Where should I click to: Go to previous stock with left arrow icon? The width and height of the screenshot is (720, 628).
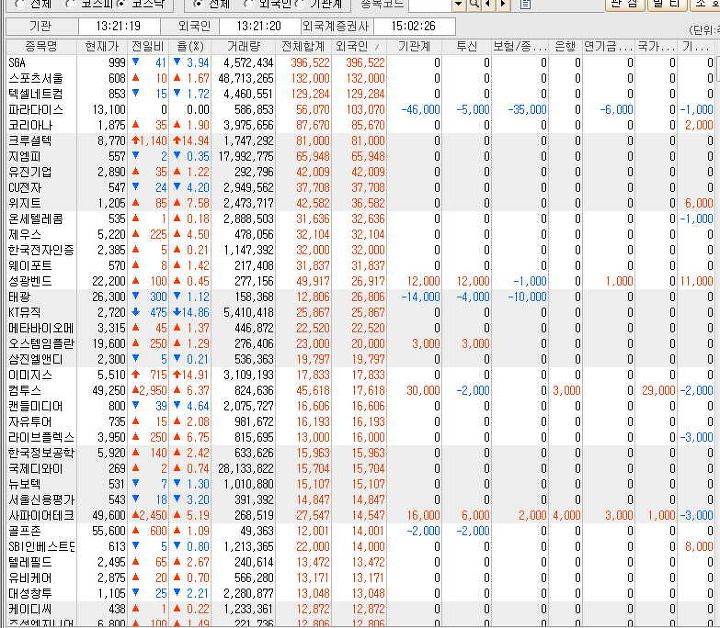click(x=488, y=4)
